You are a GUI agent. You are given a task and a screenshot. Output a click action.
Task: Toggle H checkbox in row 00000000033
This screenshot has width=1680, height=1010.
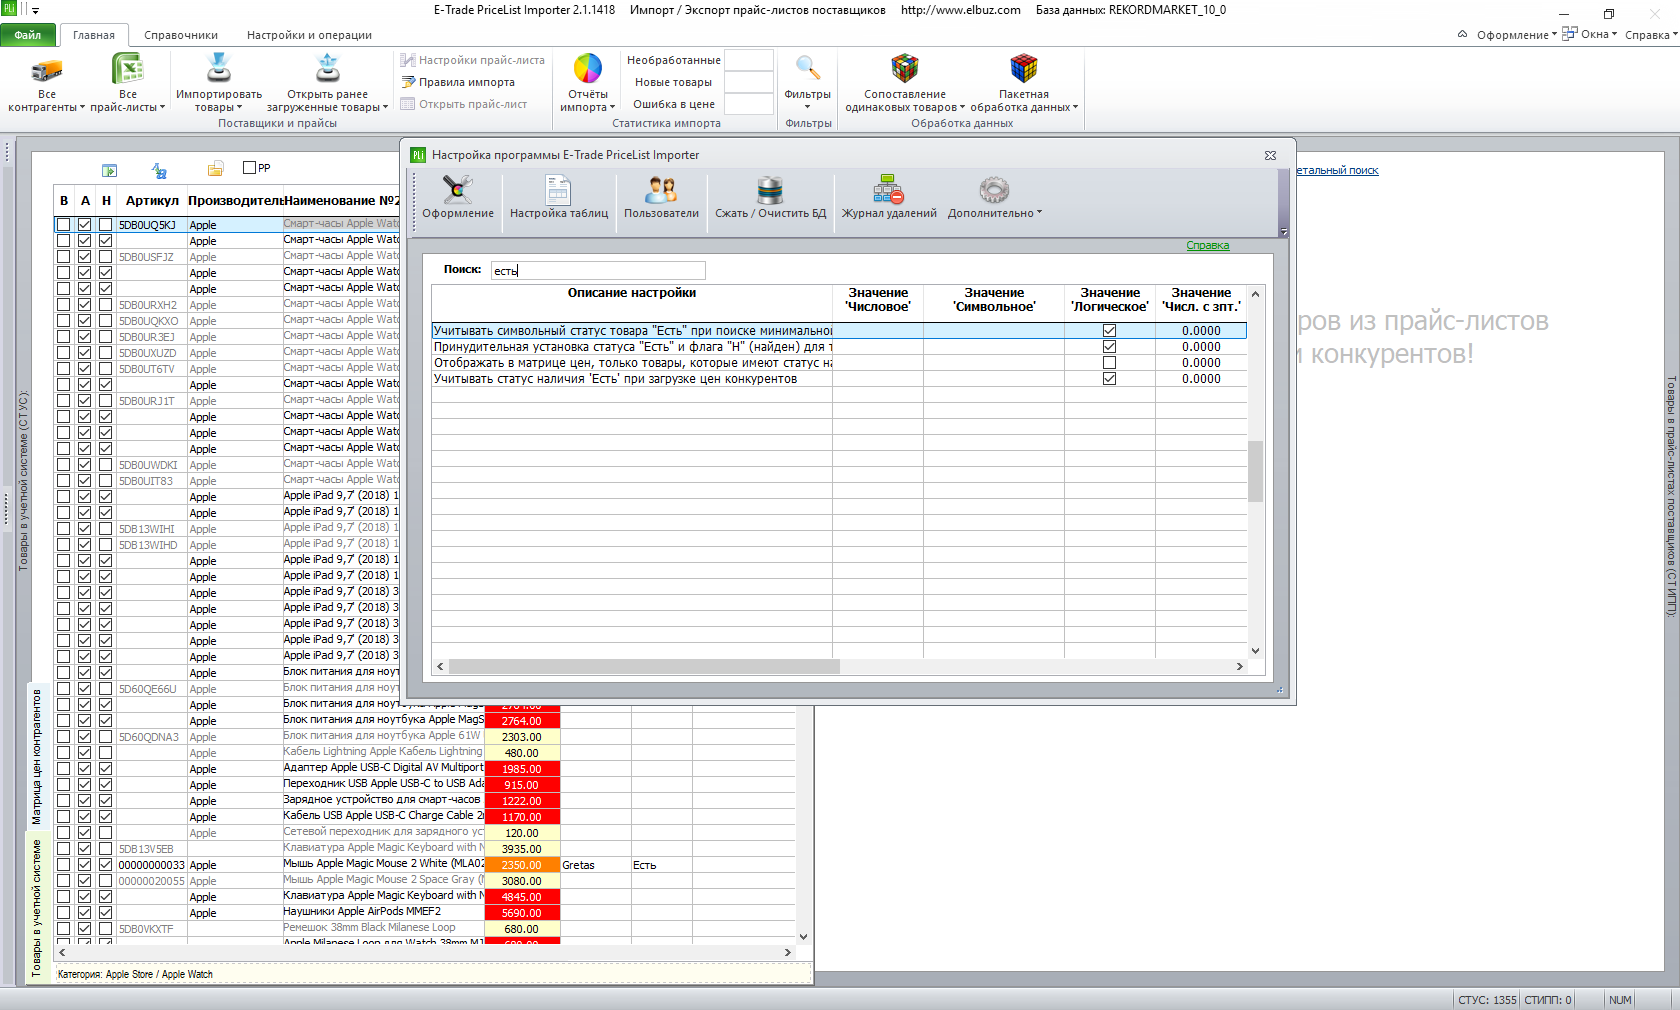click(x=106, y=865)
